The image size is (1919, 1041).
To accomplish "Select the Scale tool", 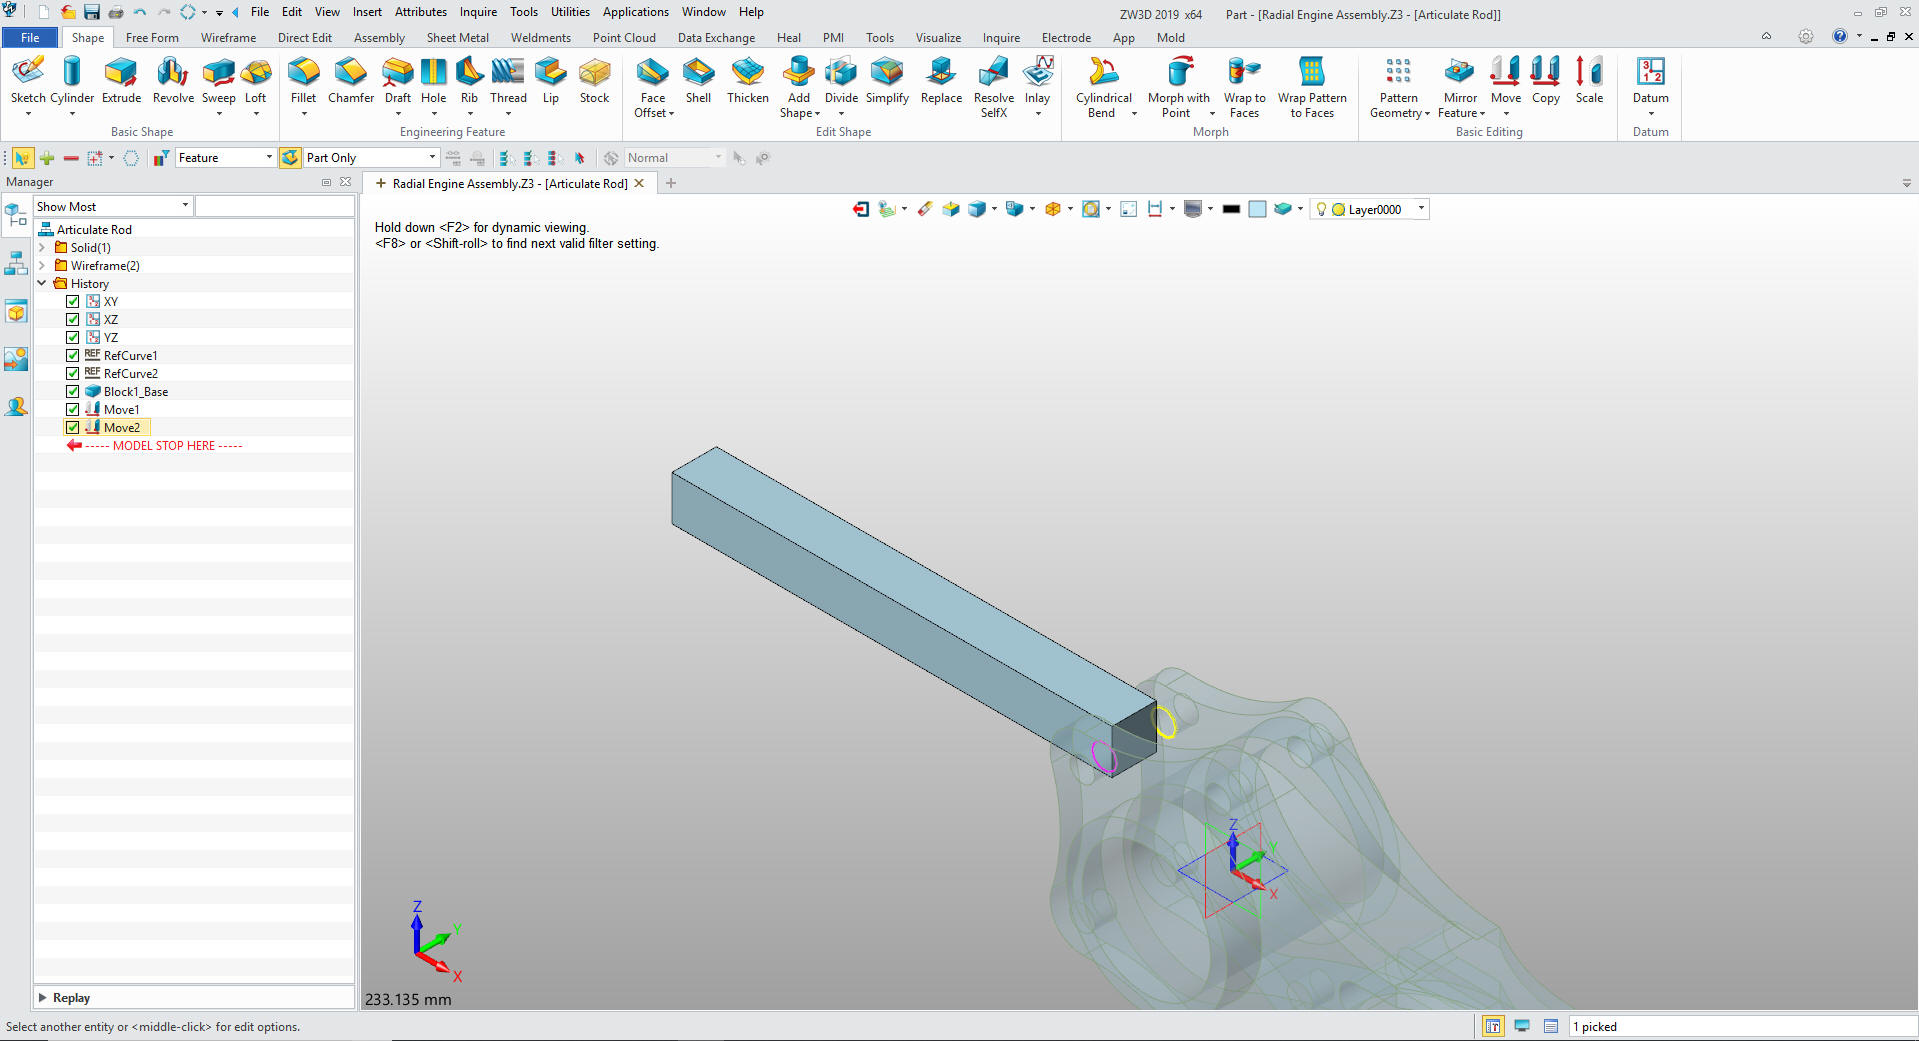I will (x=1589, y=80).
